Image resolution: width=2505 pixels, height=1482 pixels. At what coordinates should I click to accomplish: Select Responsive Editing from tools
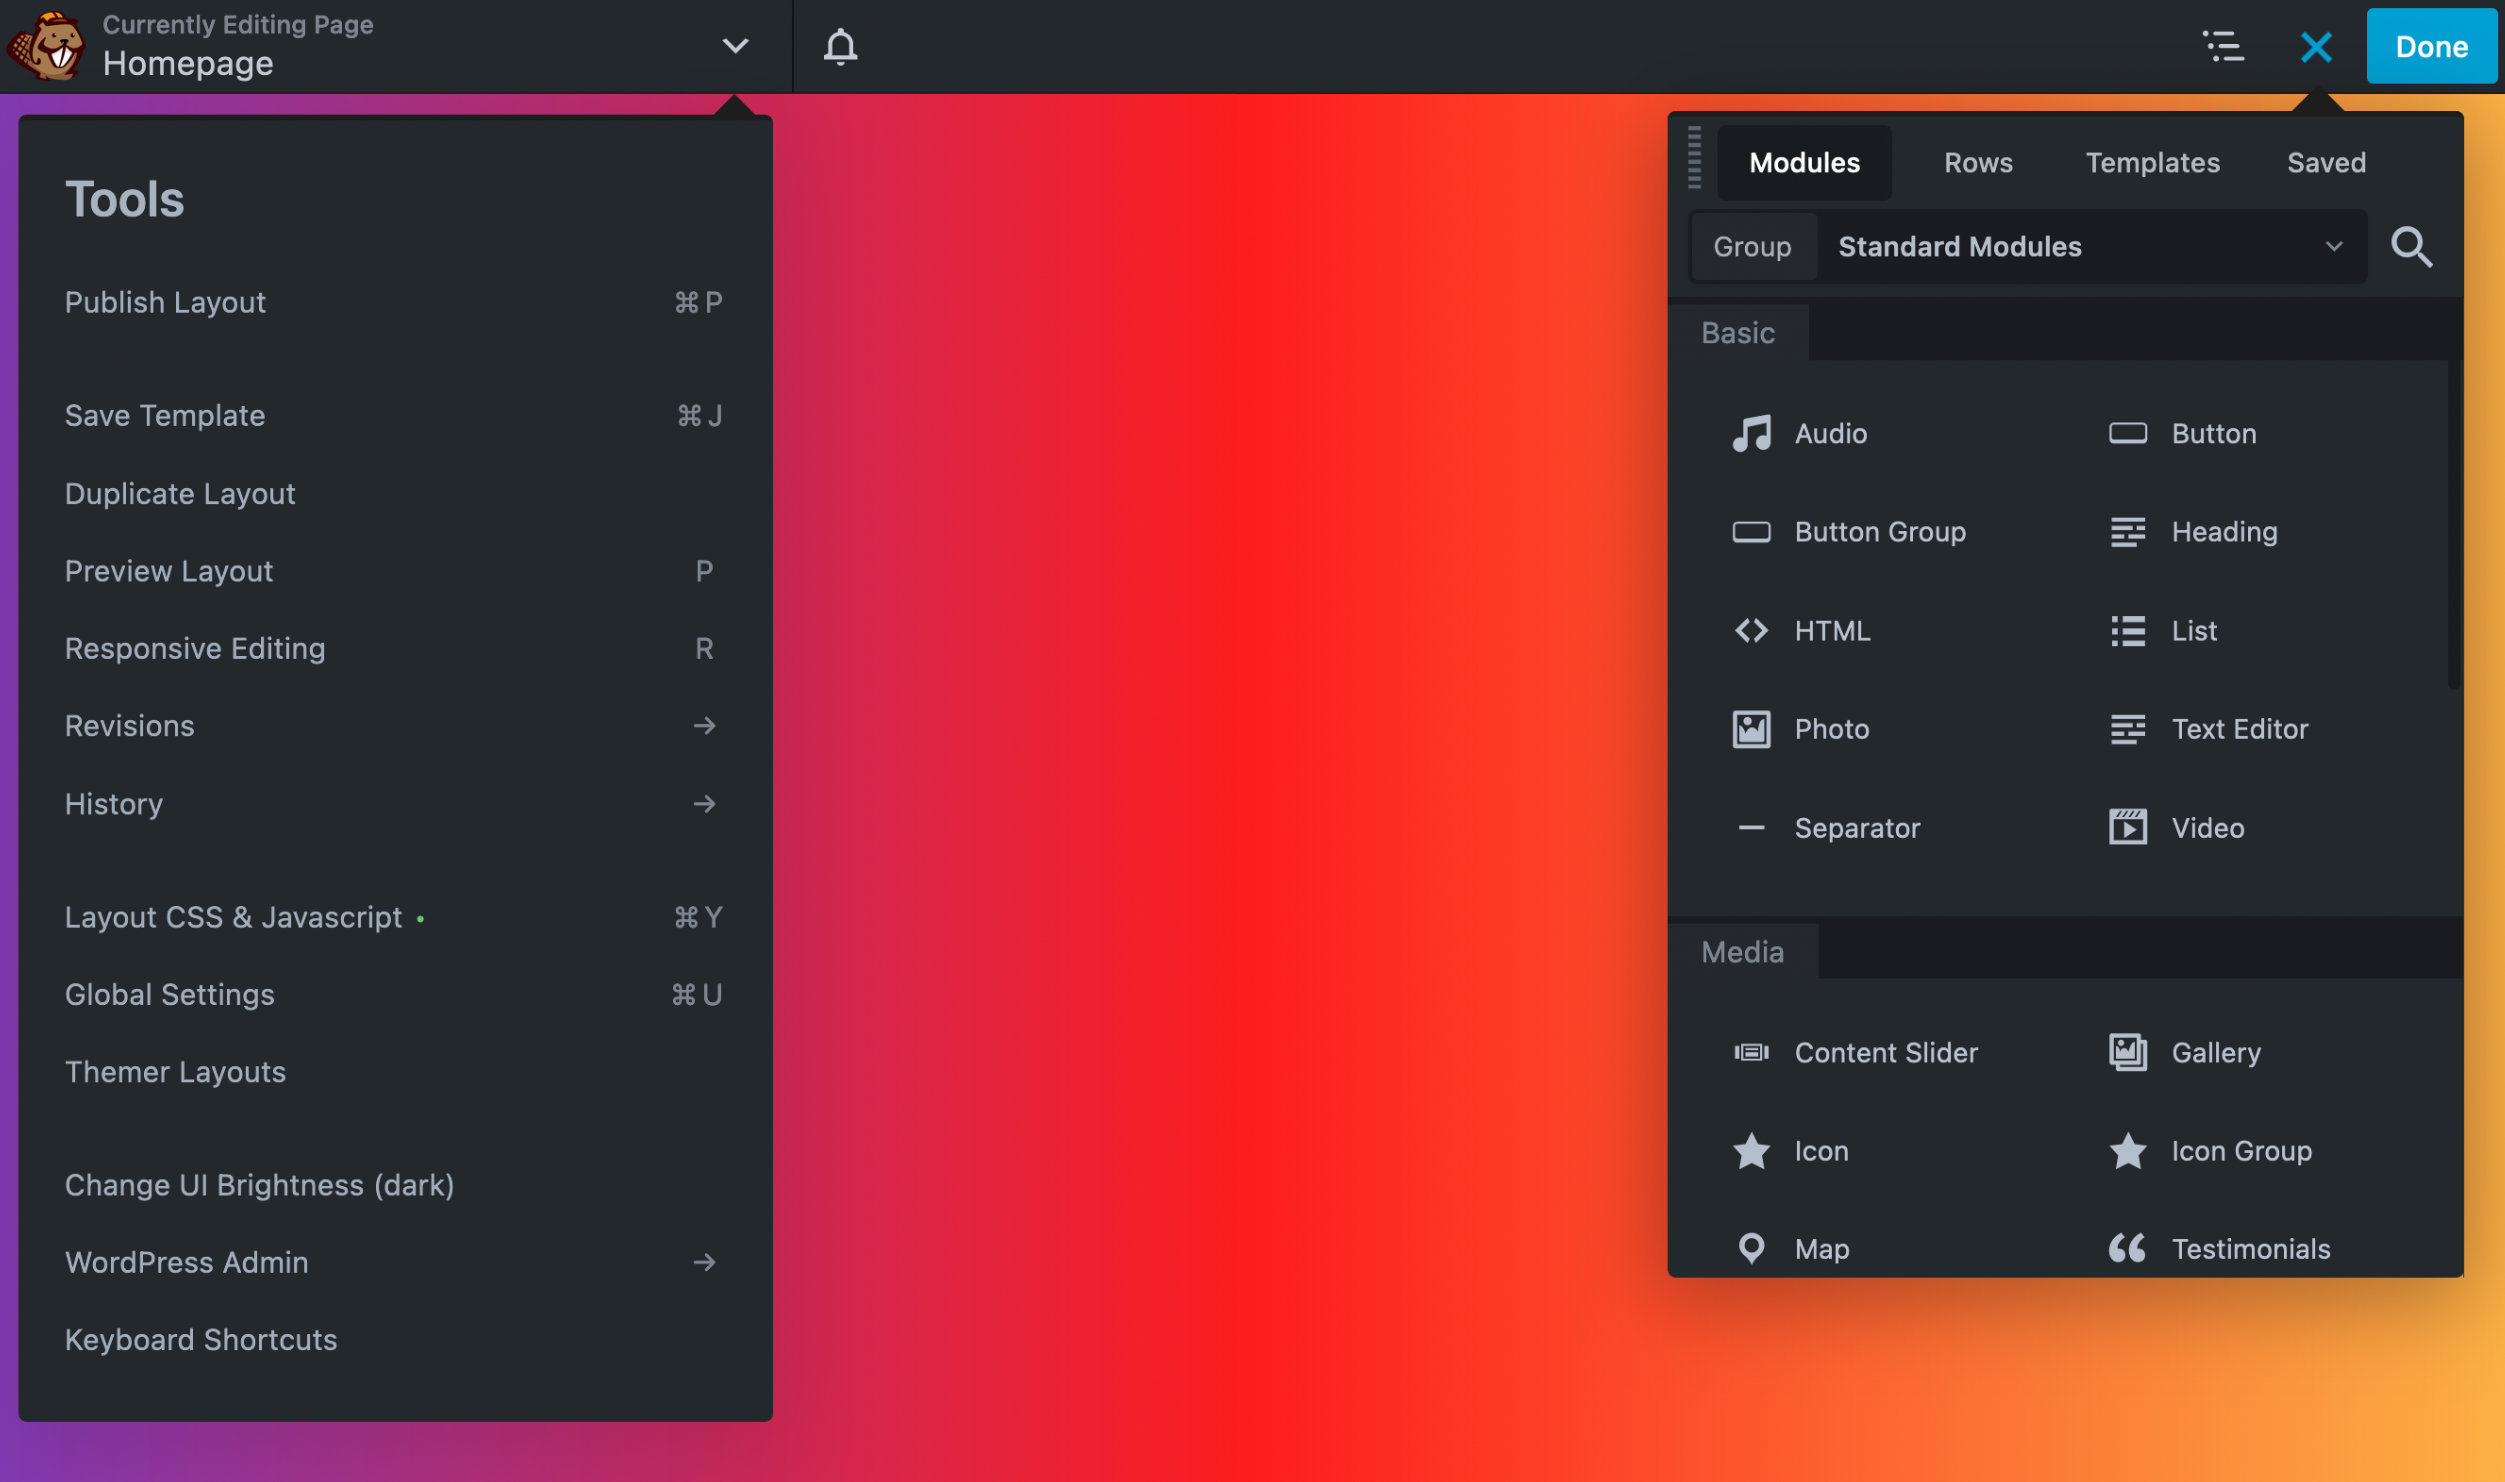[x=194, y=647]
